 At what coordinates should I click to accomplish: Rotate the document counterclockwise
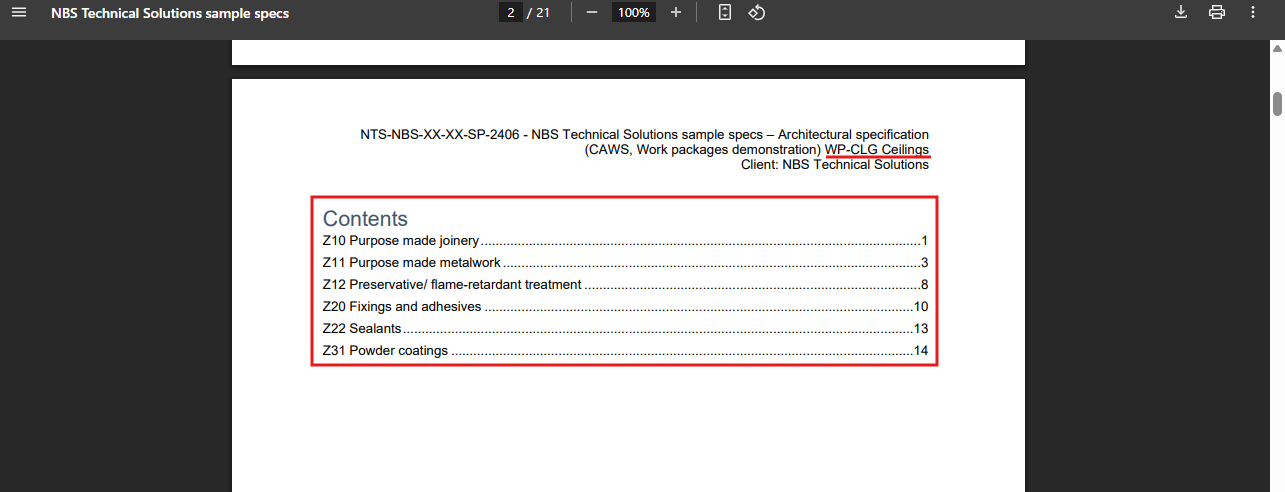tap(757, 12)
